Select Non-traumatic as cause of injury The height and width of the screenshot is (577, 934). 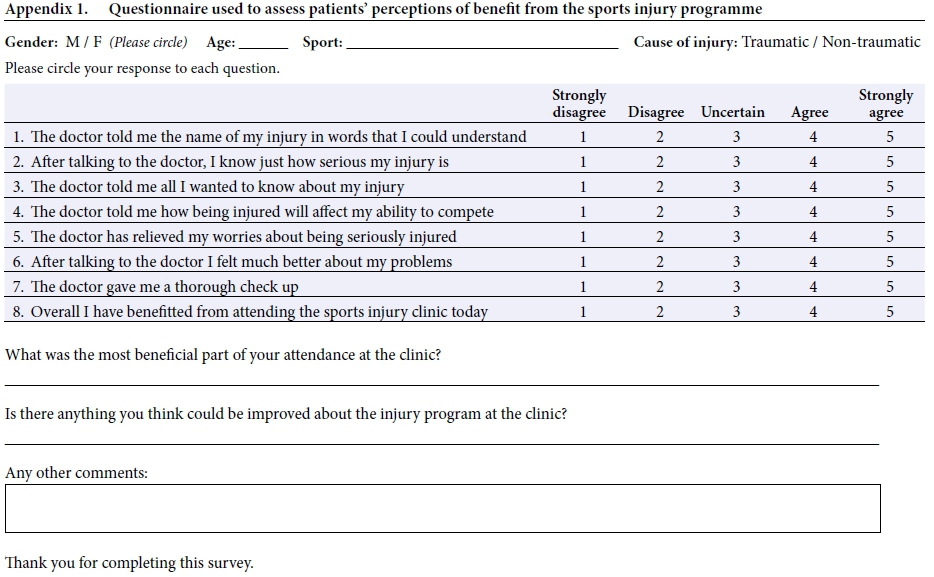pyautogui.click(x=871, y=43)
